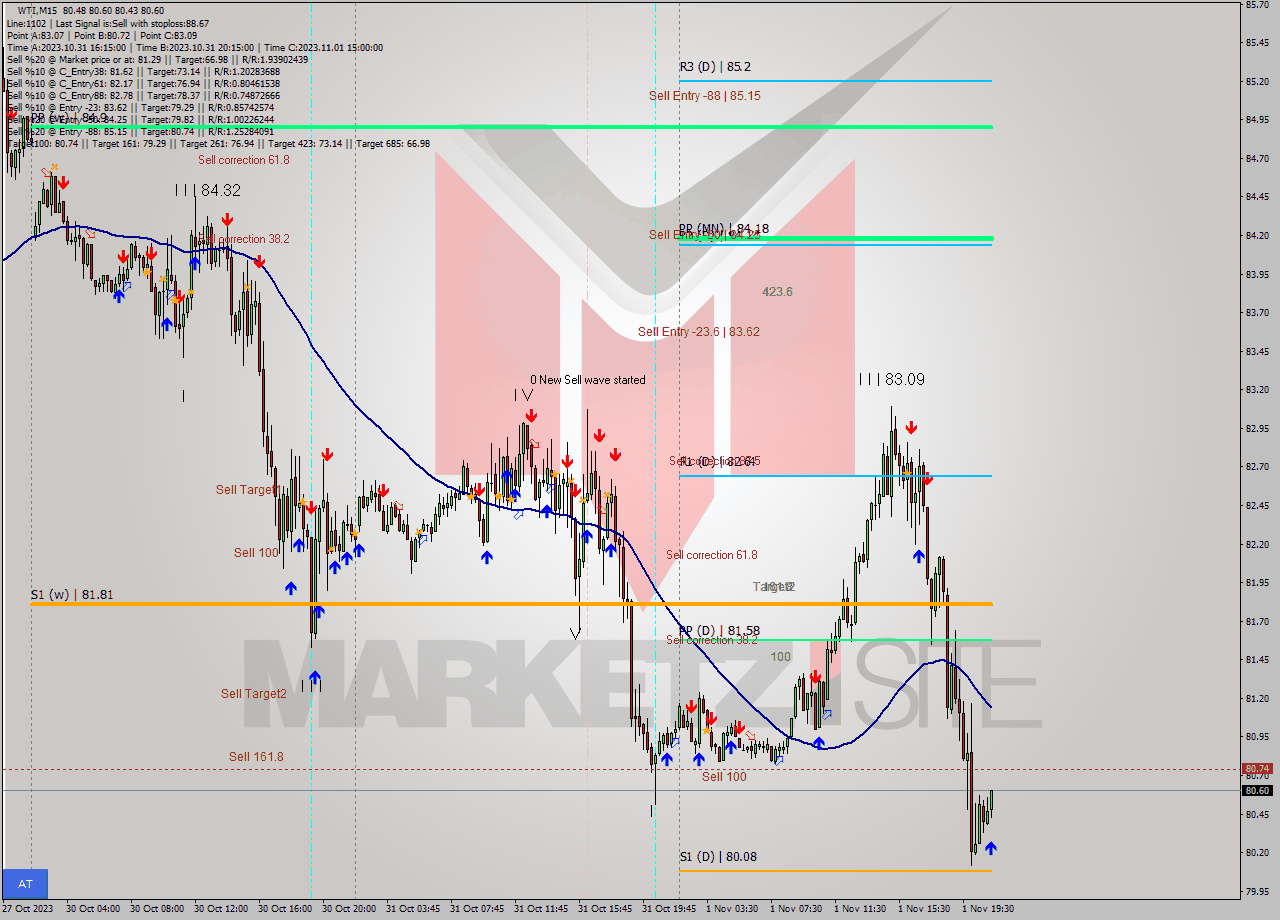Click the 'Sell Entry -88 | 85.15' label
The width and height of the screenshot is (1280, 920).
tap(704, 96)
